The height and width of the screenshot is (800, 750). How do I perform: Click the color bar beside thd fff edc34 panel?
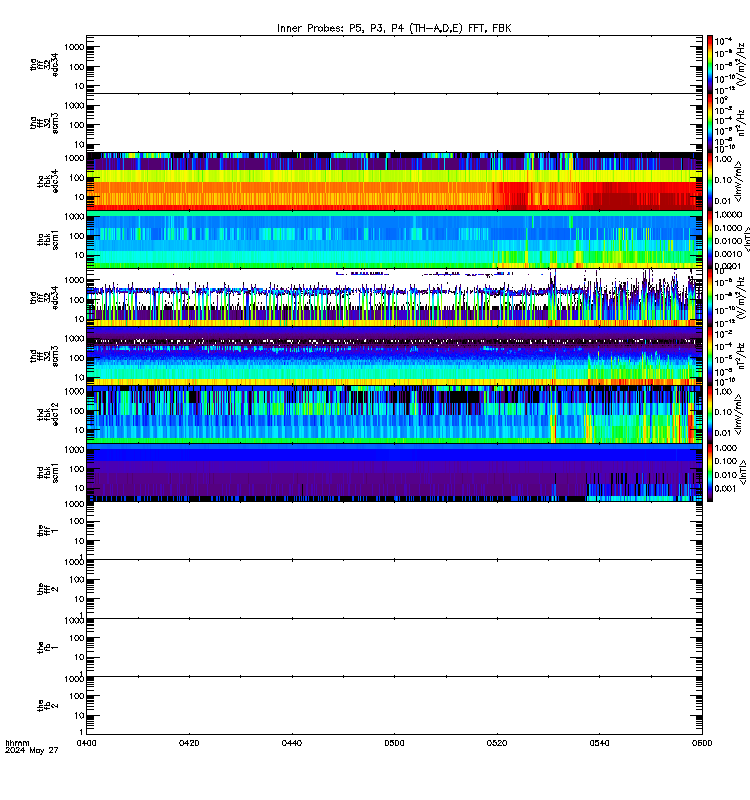(710, 298)
